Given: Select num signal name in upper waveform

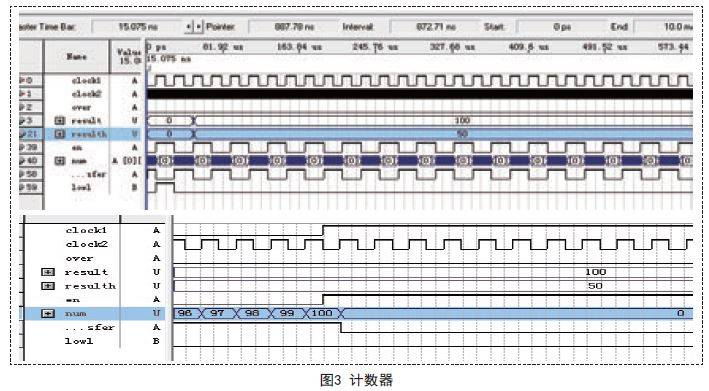Looking at the screenshot, I should coord(79,161).
